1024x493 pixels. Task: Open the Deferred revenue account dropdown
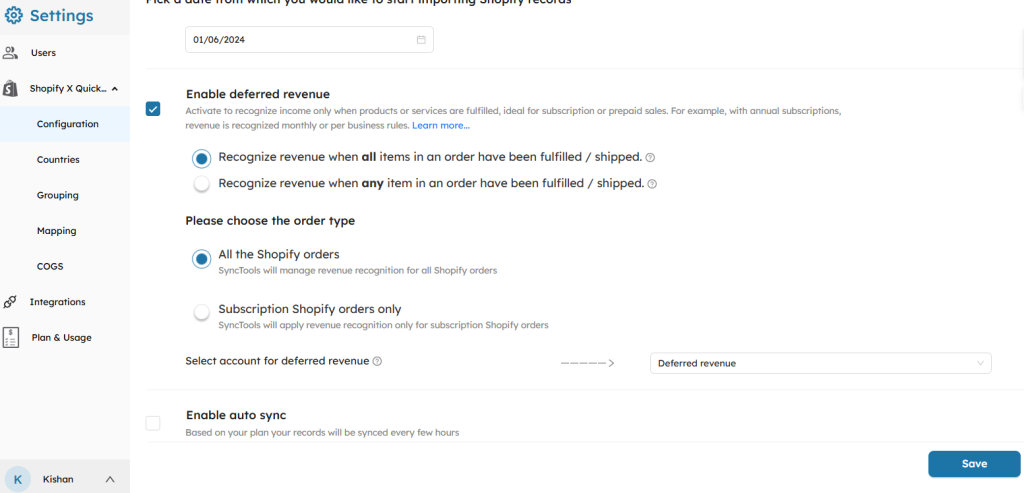[x=820, y=363]
